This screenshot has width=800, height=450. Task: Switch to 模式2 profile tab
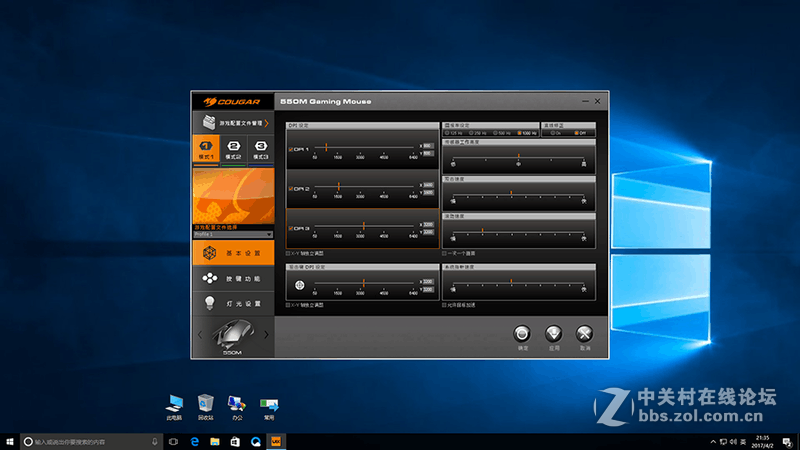[232, 150]
